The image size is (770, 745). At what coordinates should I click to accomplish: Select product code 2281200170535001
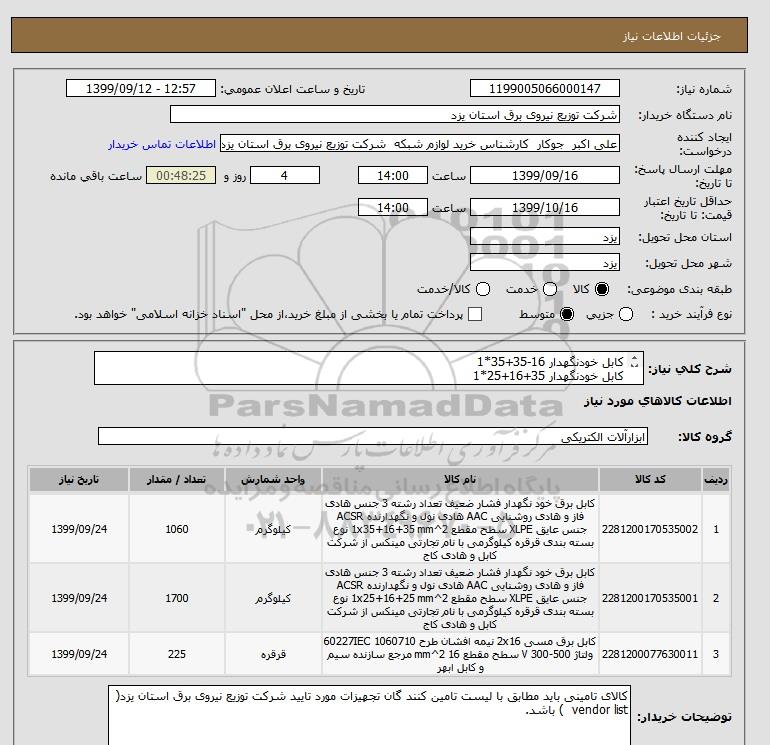pyautogui.click(x=650, y=598)
